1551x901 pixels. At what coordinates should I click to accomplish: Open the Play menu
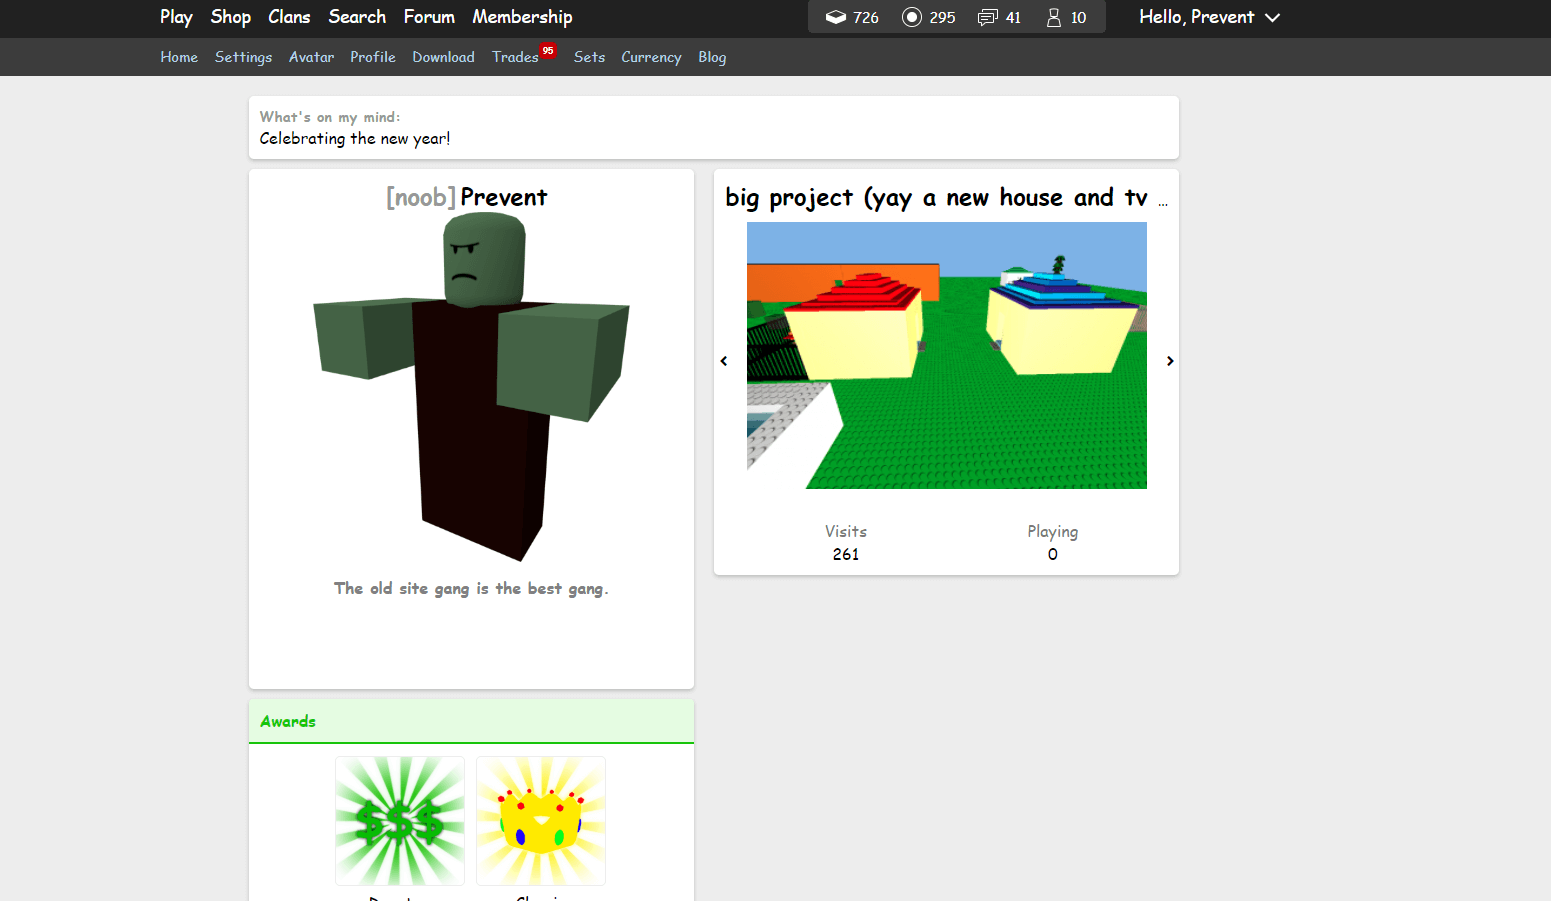click(176, 17)
